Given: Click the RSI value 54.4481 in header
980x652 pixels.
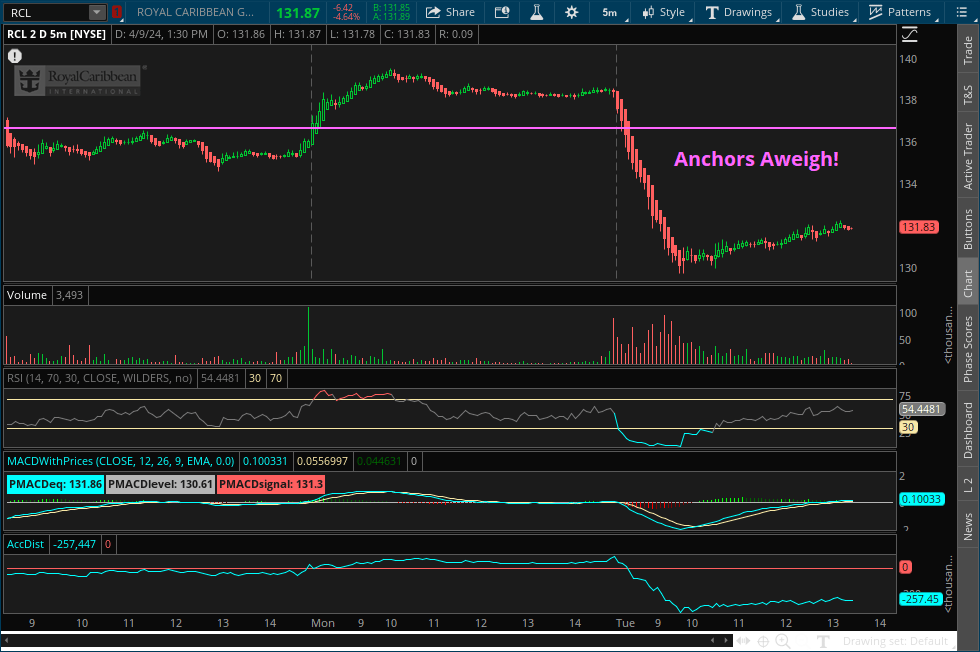Looking at the screenshot, I should click(220, 378).
